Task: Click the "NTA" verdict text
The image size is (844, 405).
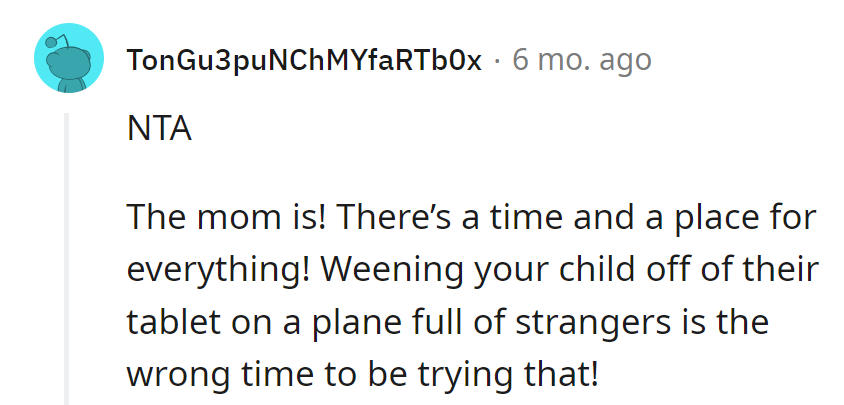Action: [159, 131]
